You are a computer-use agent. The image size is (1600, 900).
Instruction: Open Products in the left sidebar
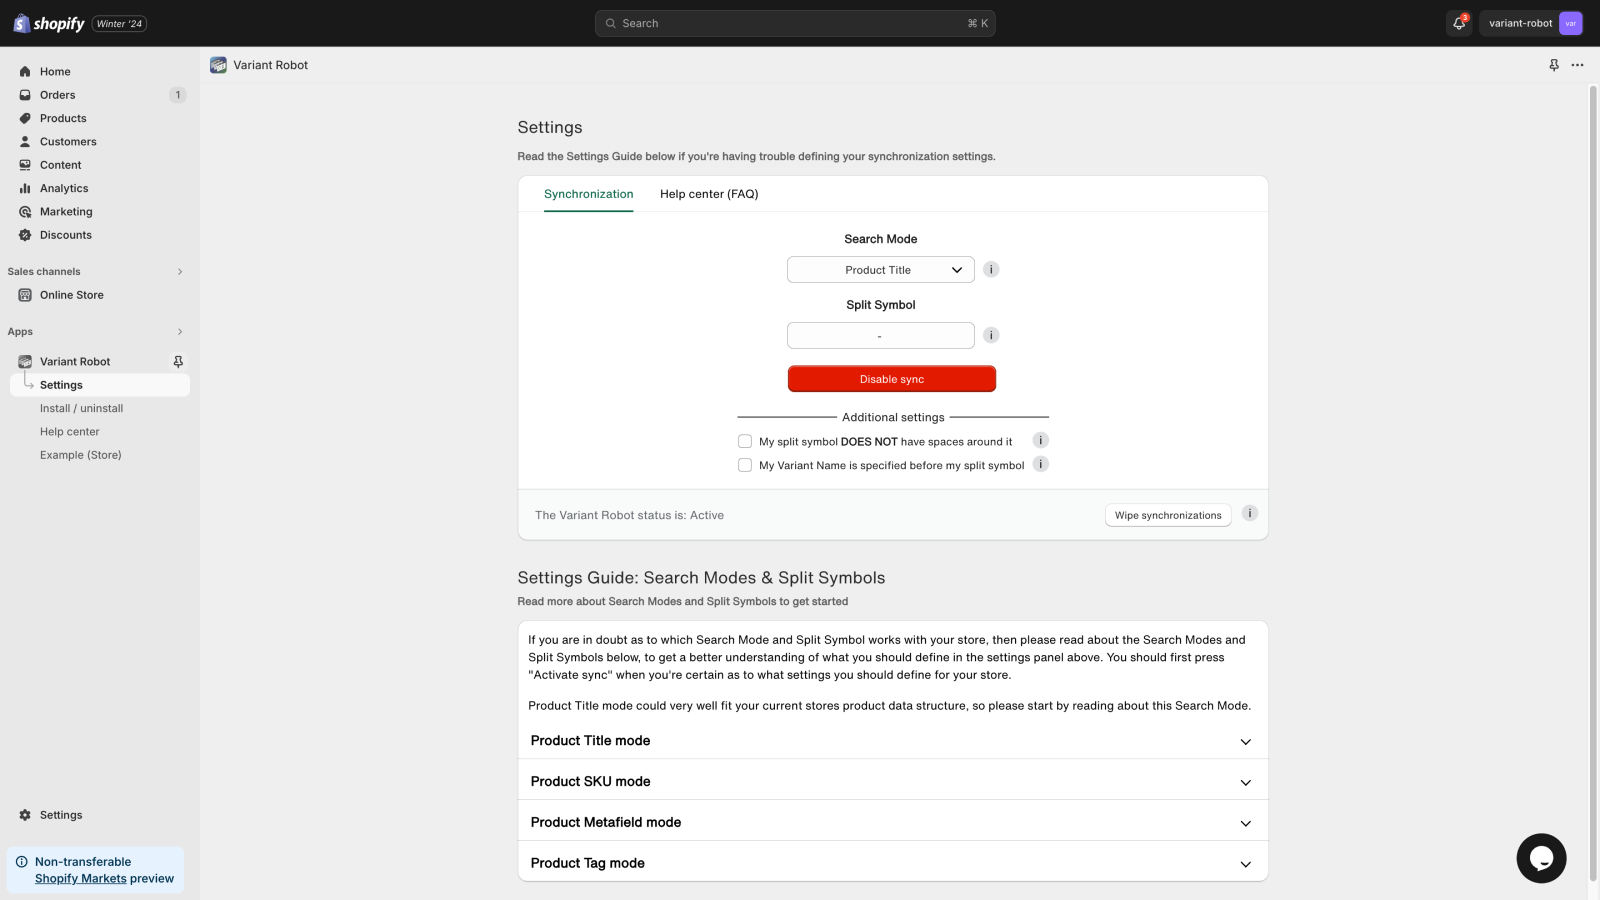click(63, 118)
